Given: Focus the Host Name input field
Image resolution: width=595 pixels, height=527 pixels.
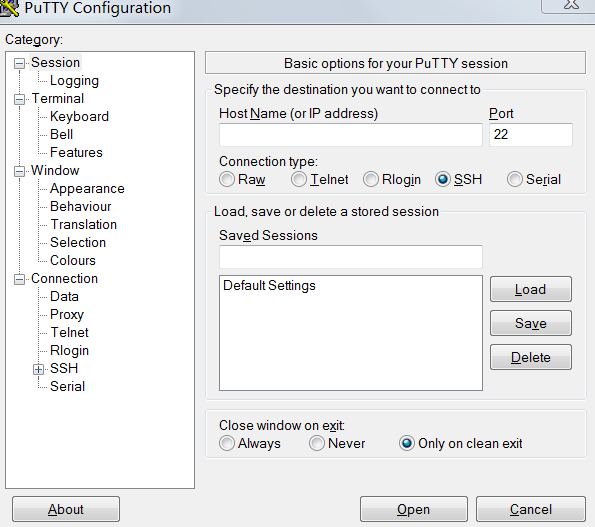Looking at the screenshot, I should [351, 135].
